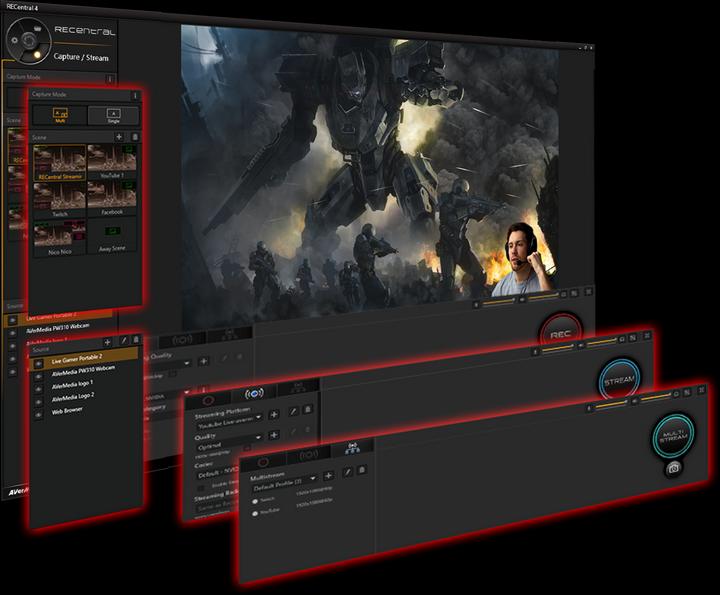Select RECentral Streamer scene thumbnail
720x595 pixels.
60,163
